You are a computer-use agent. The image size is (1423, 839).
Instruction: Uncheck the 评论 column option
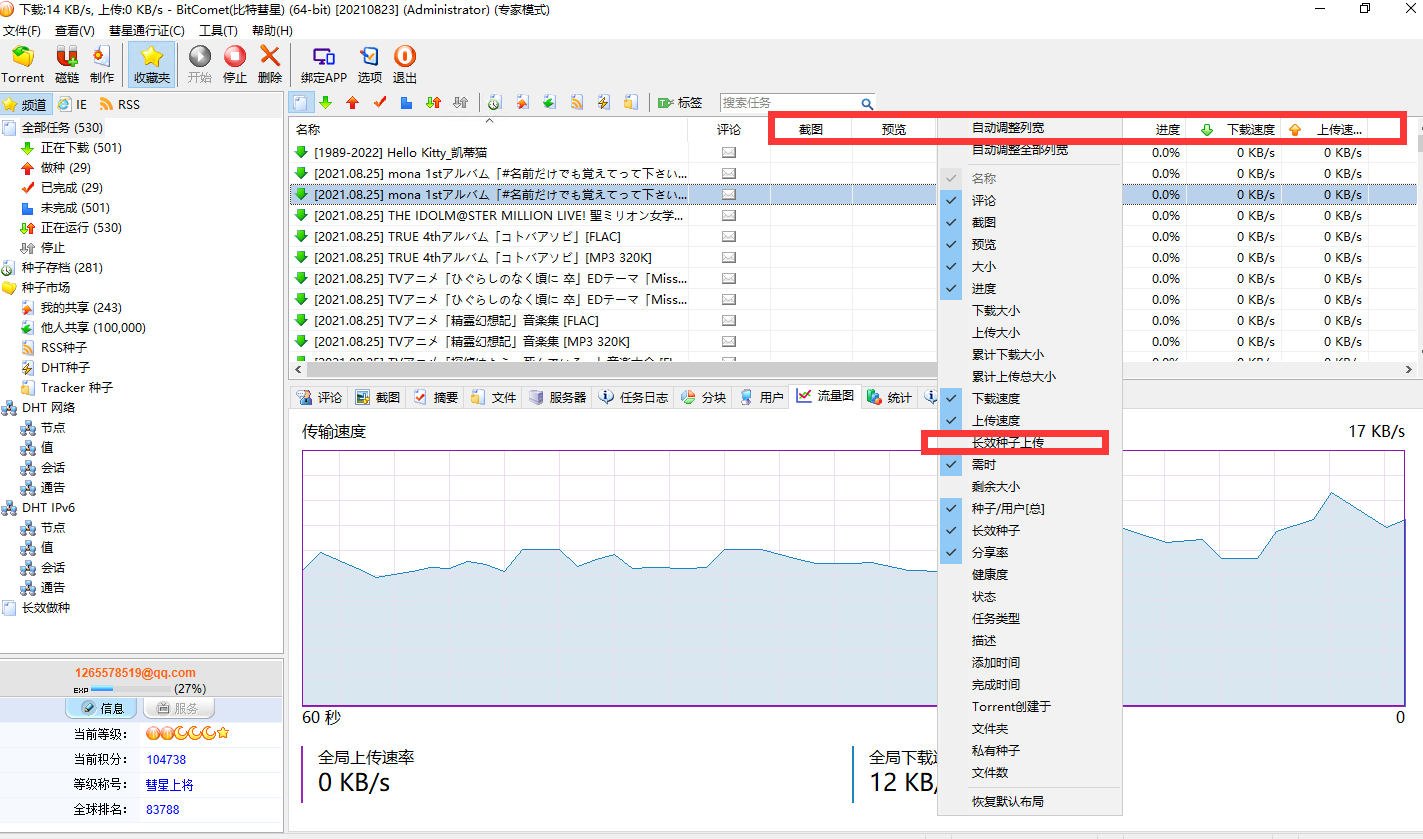[983, 200]
